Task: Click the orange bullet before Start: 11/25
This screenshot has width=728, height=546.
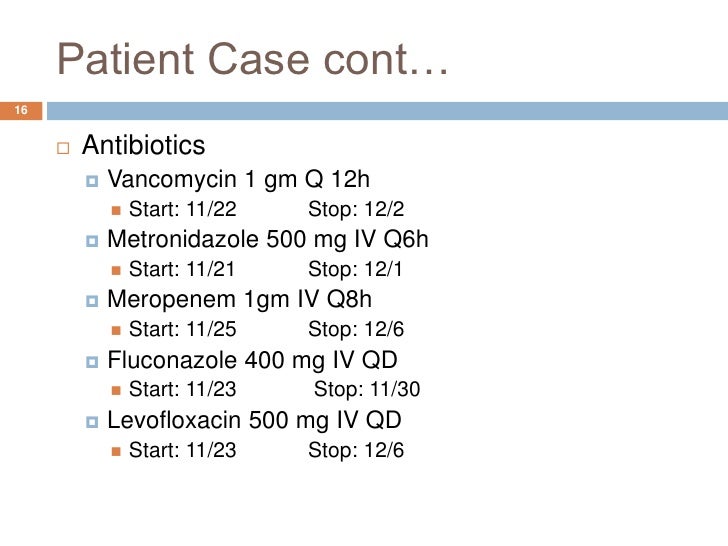Action: pyautogui.click(x=116, y=331)
